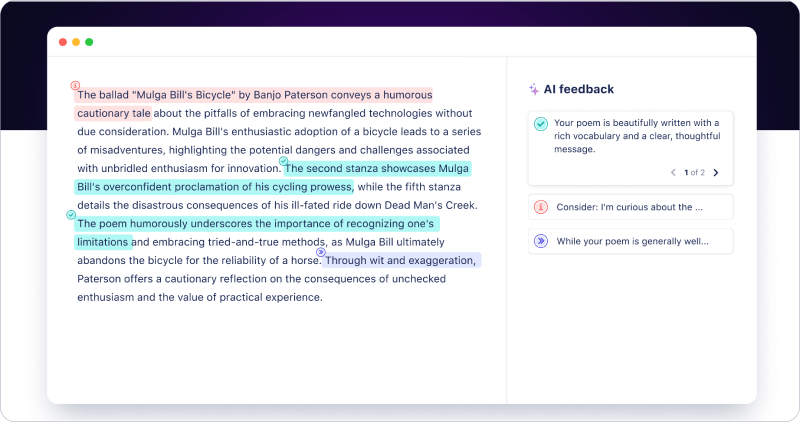800x422 pixels.
Task: Click the pink highlighted "cautionary tale" text
Action: point(113,113)
